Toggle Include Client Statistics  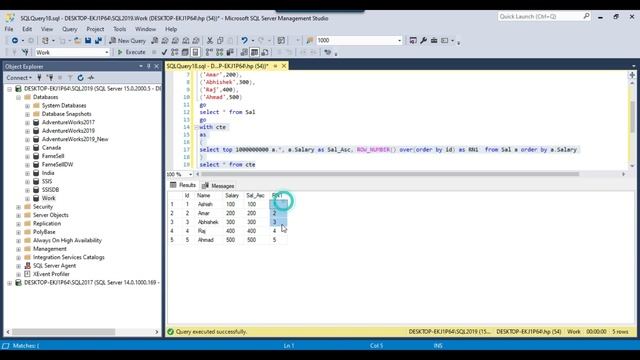point(230,52)
